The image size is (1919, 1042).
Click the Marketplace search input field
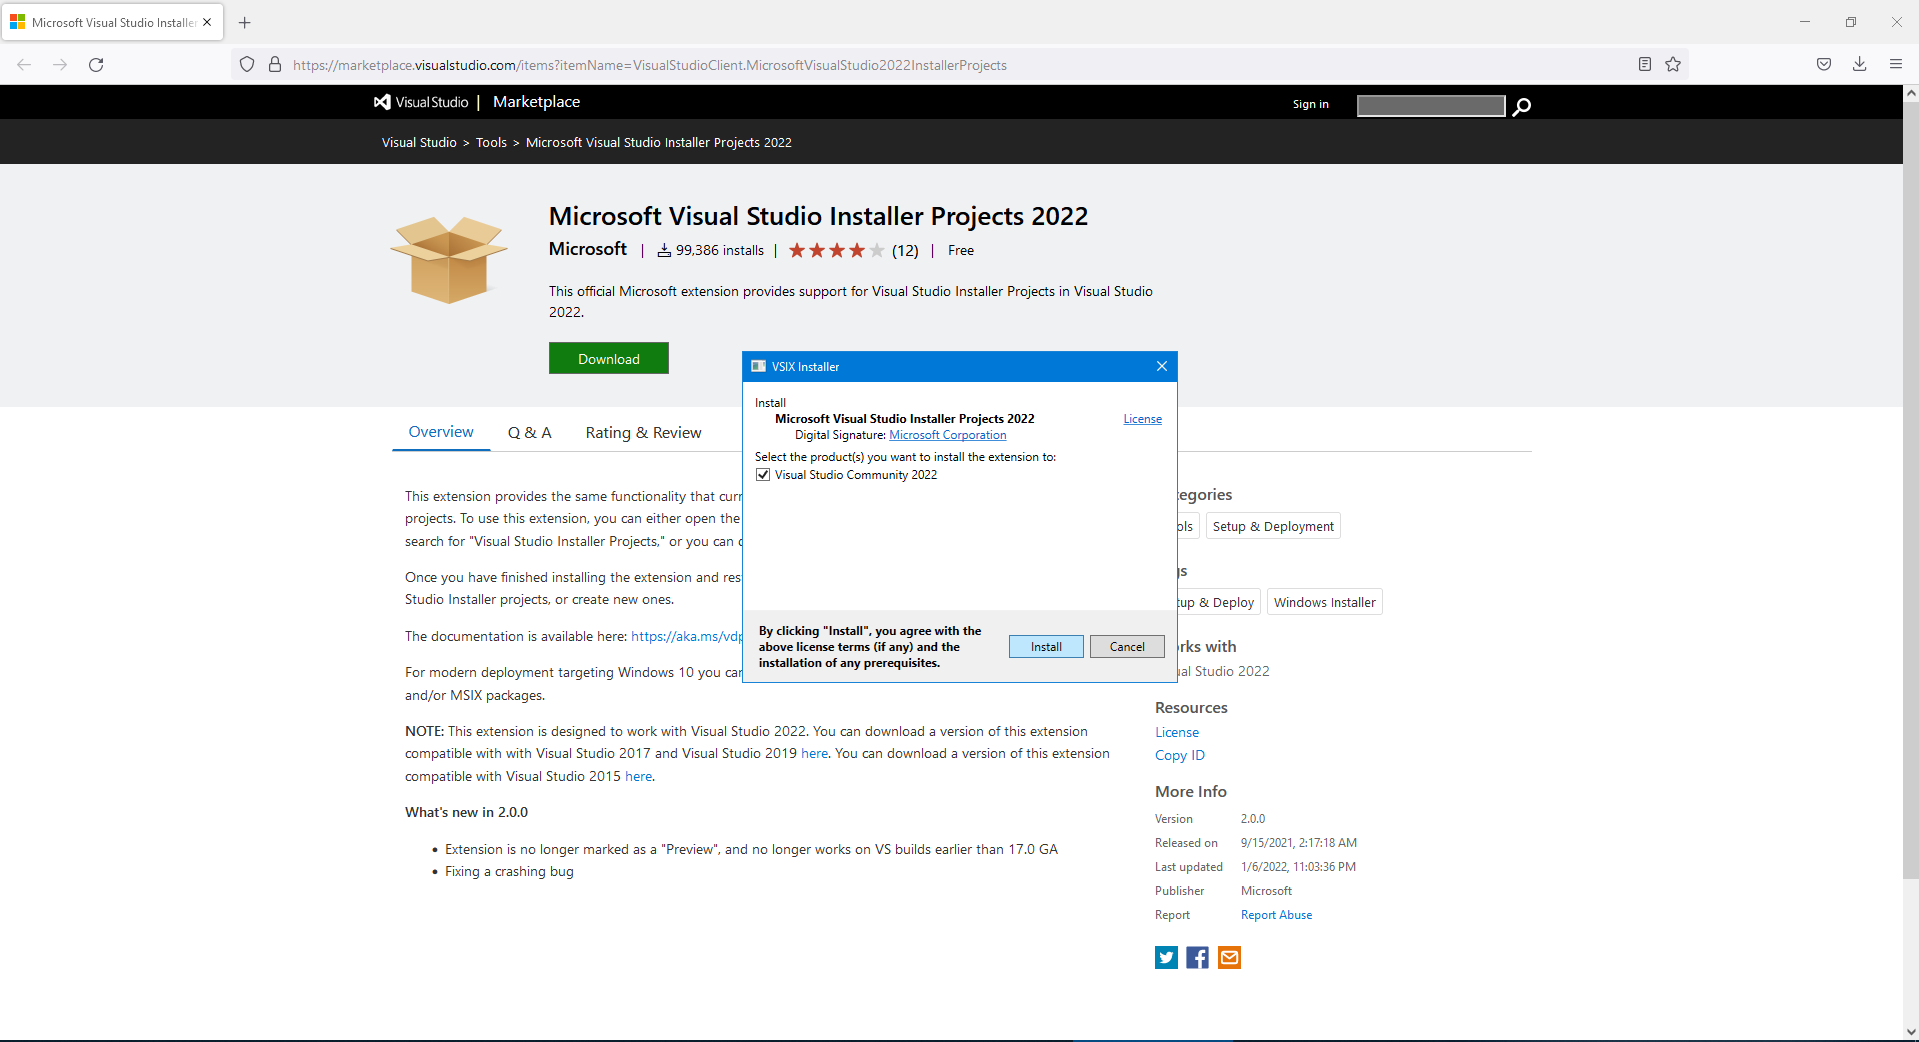1431,106
